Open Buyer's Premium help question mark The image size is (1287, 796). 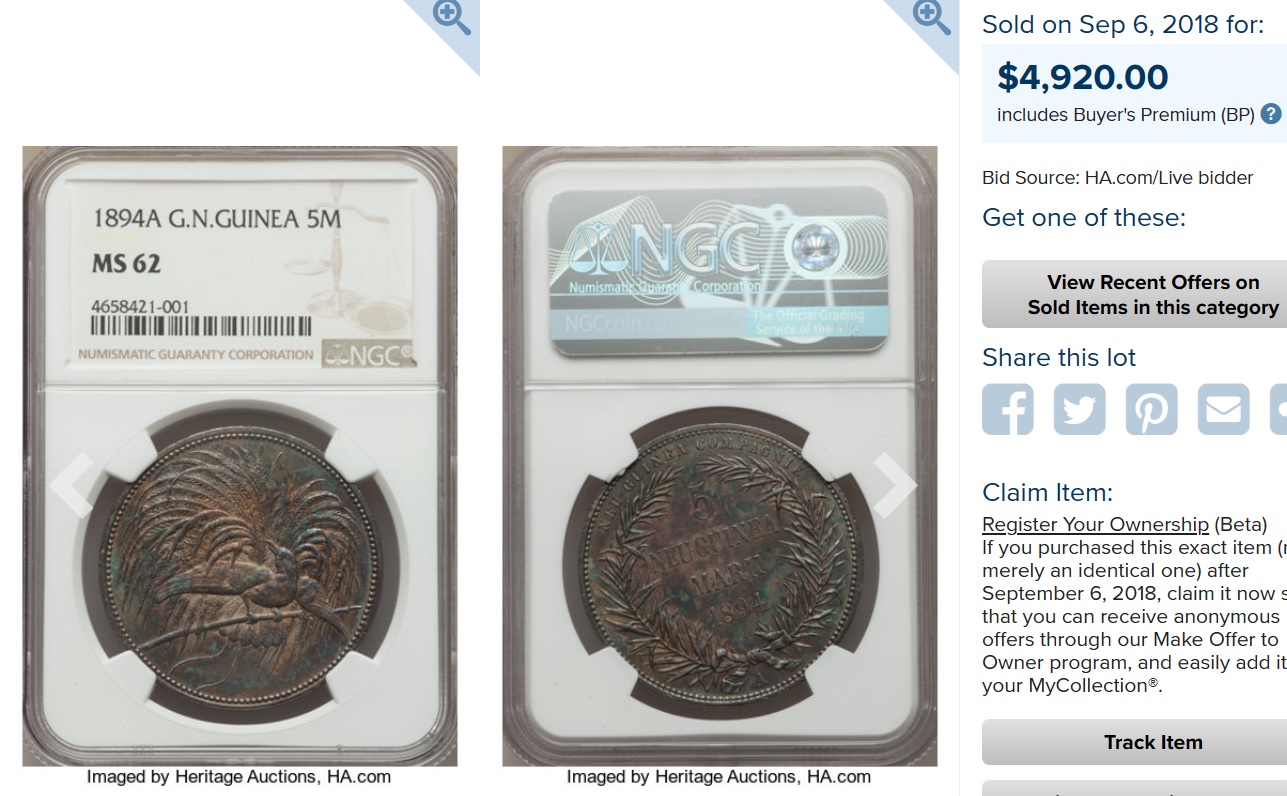pyautogui.click(x=1271, y=114)
